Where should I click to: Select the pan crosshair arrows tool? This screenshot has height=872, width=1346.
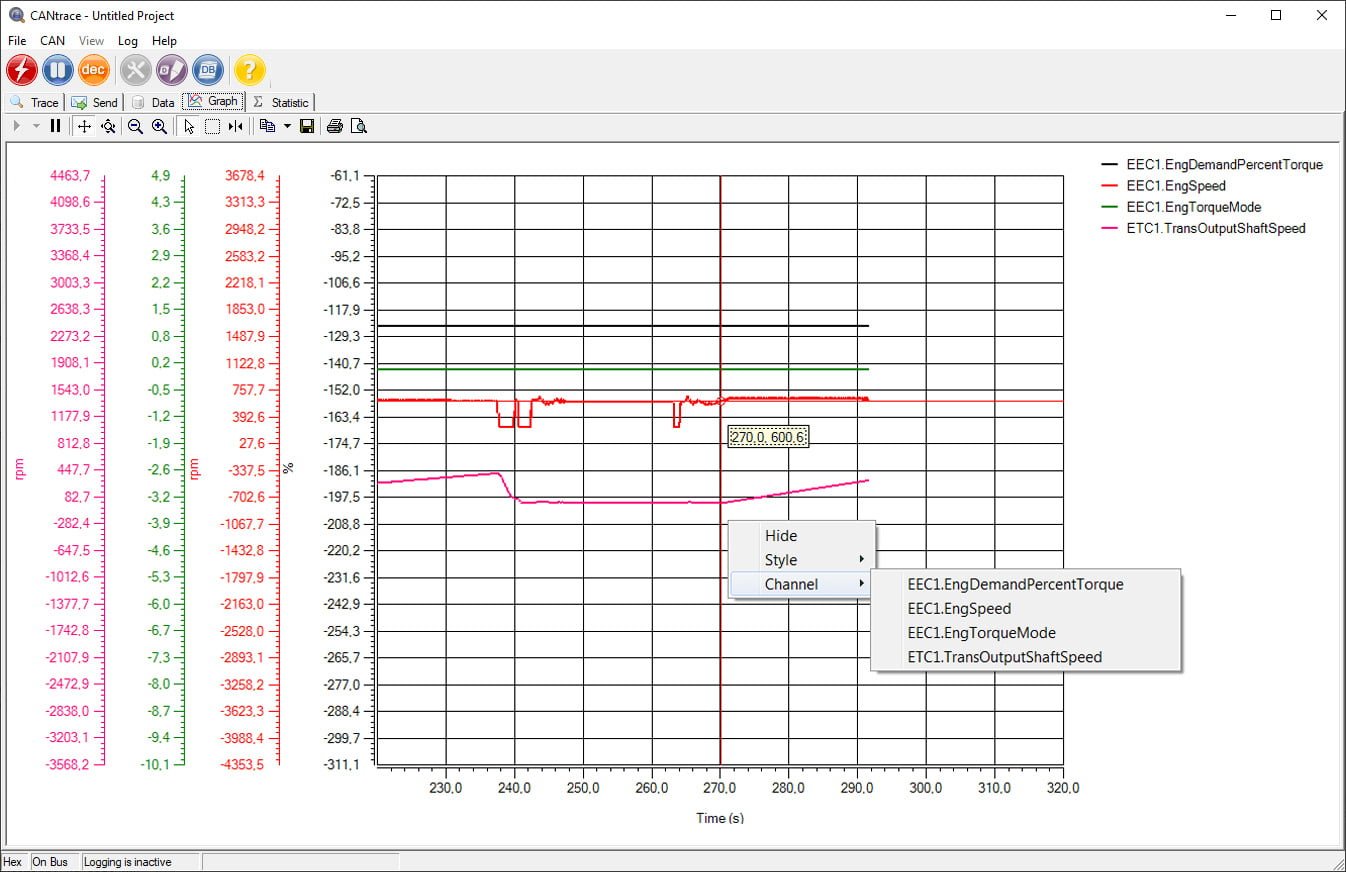click(85, 126)
